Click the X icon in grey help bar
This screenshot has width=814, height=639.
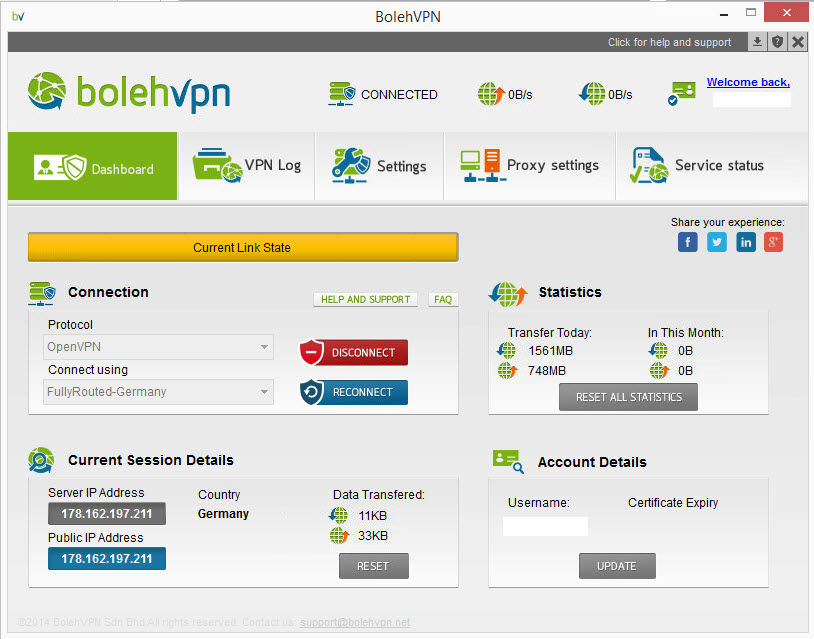pyautogui.click(x=798, y=42)
